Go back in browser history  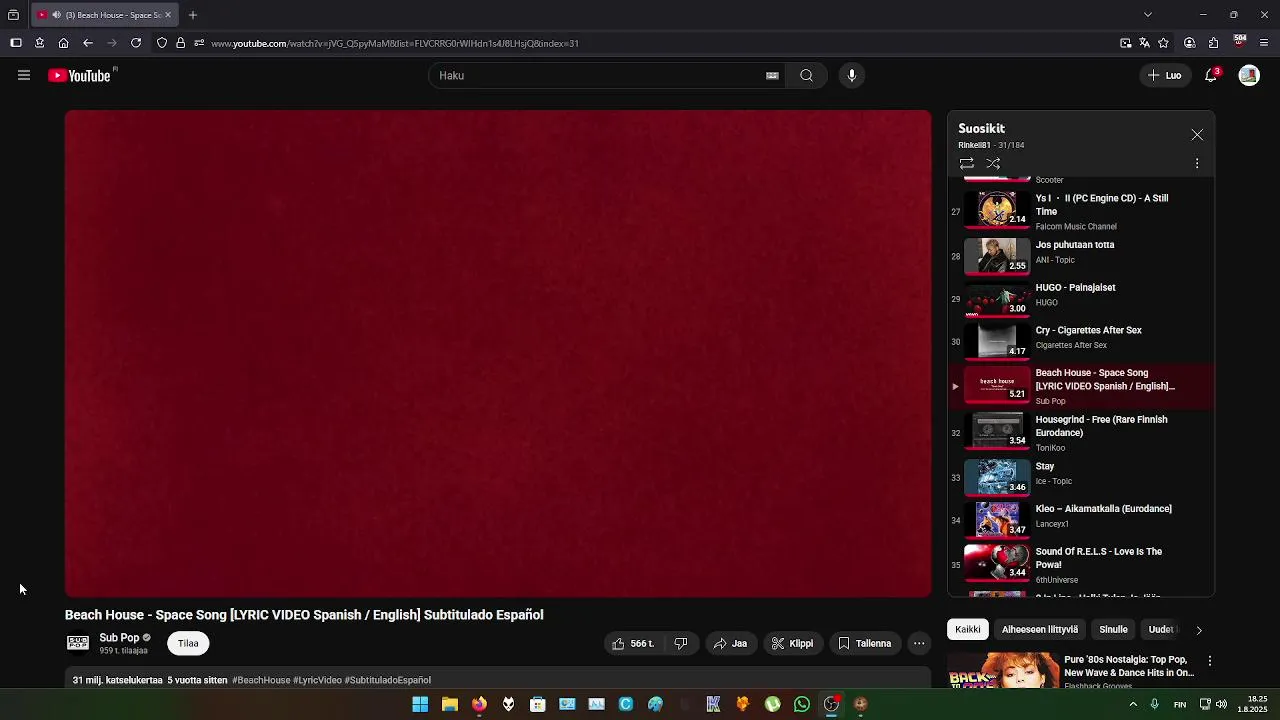pyautogui.click(x=88, y=43)
